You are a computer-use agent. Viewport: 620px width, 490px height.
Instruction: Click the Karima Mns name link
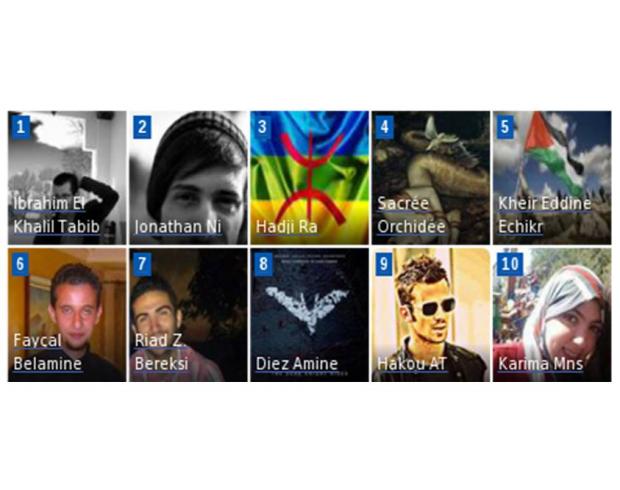[x=540, y=363]
